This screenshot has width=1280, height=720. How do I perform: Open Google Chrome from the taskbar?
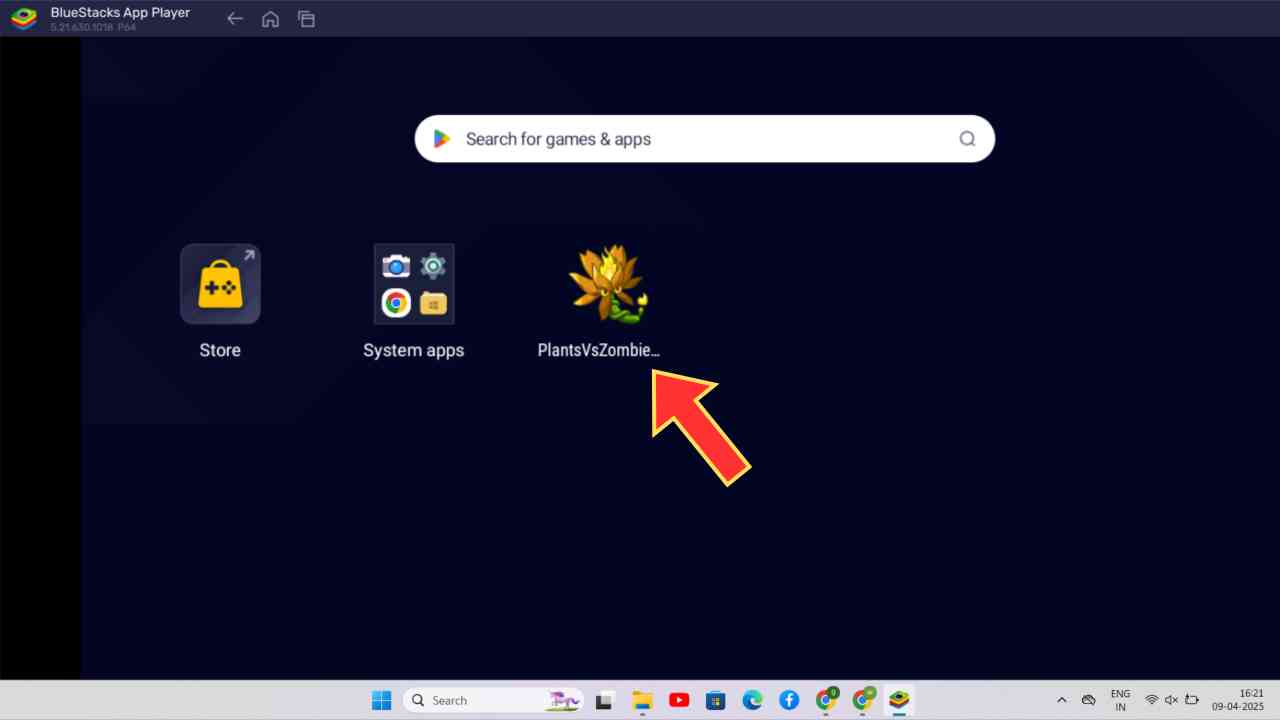827,700
